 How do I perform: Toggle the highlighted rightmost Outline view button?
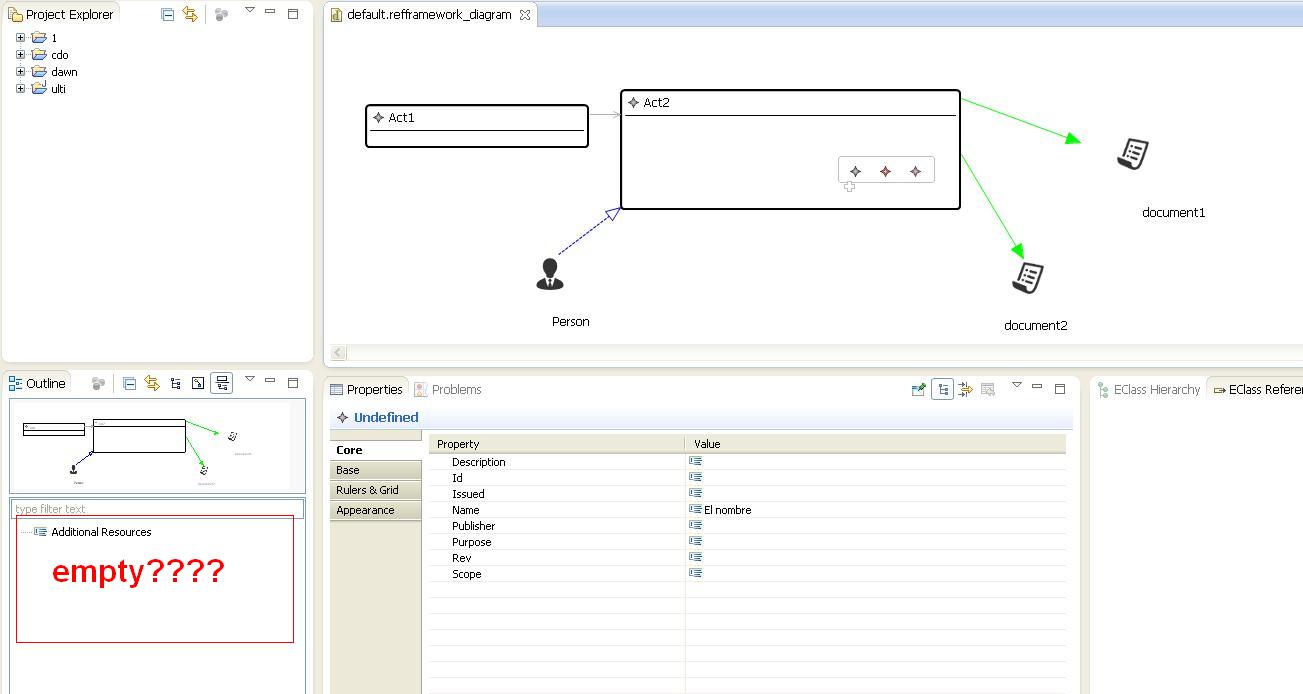coord(222,383)
